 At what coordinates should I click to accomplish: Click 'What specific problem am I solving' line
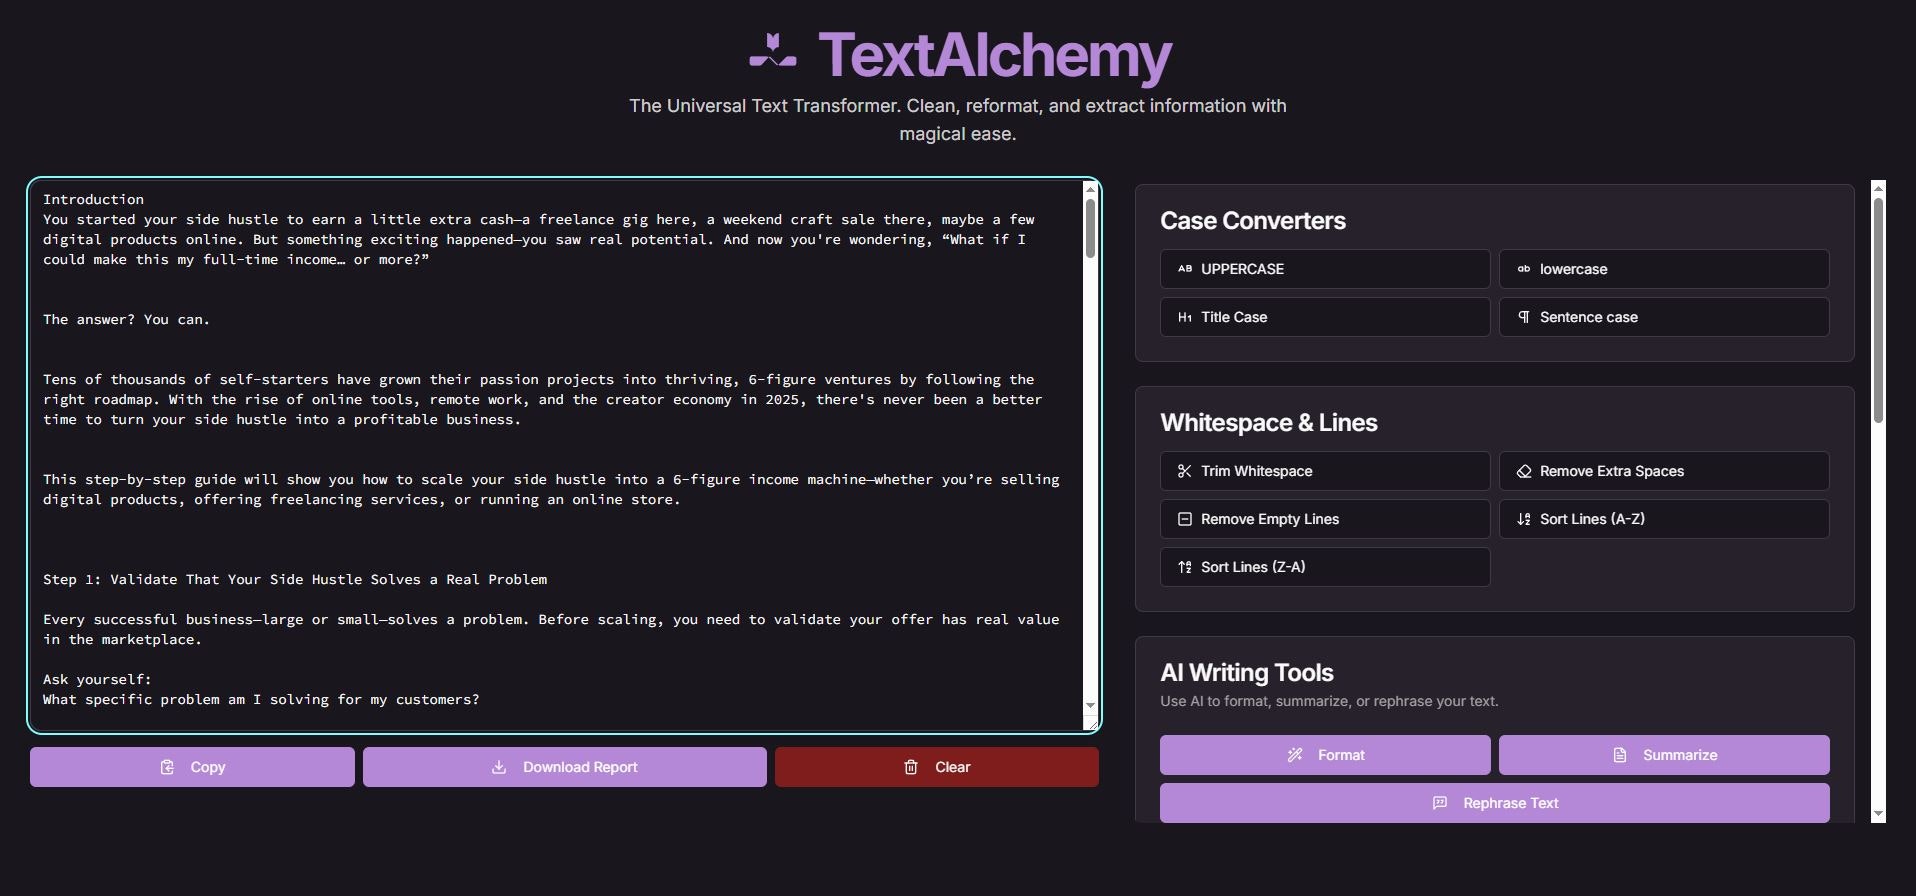coord(261,699)
